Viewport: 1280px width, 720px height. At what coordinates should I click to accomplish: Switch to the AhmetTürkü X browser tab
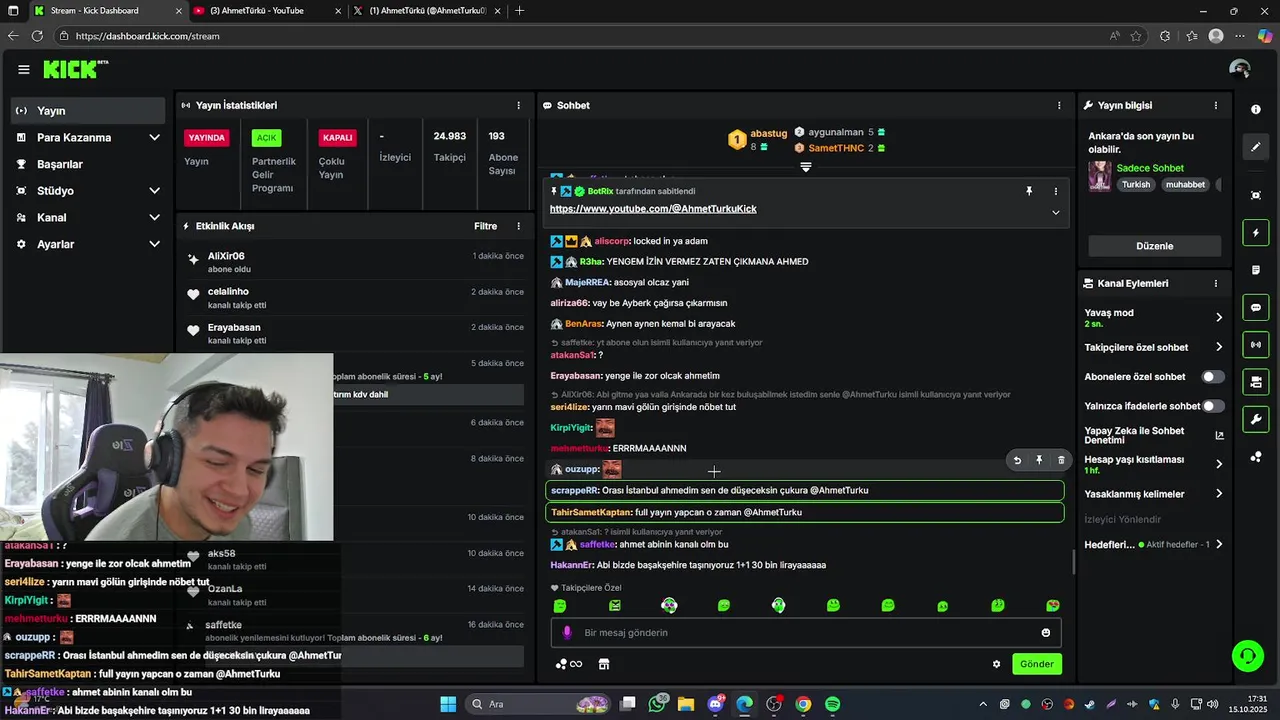(427, 11)
